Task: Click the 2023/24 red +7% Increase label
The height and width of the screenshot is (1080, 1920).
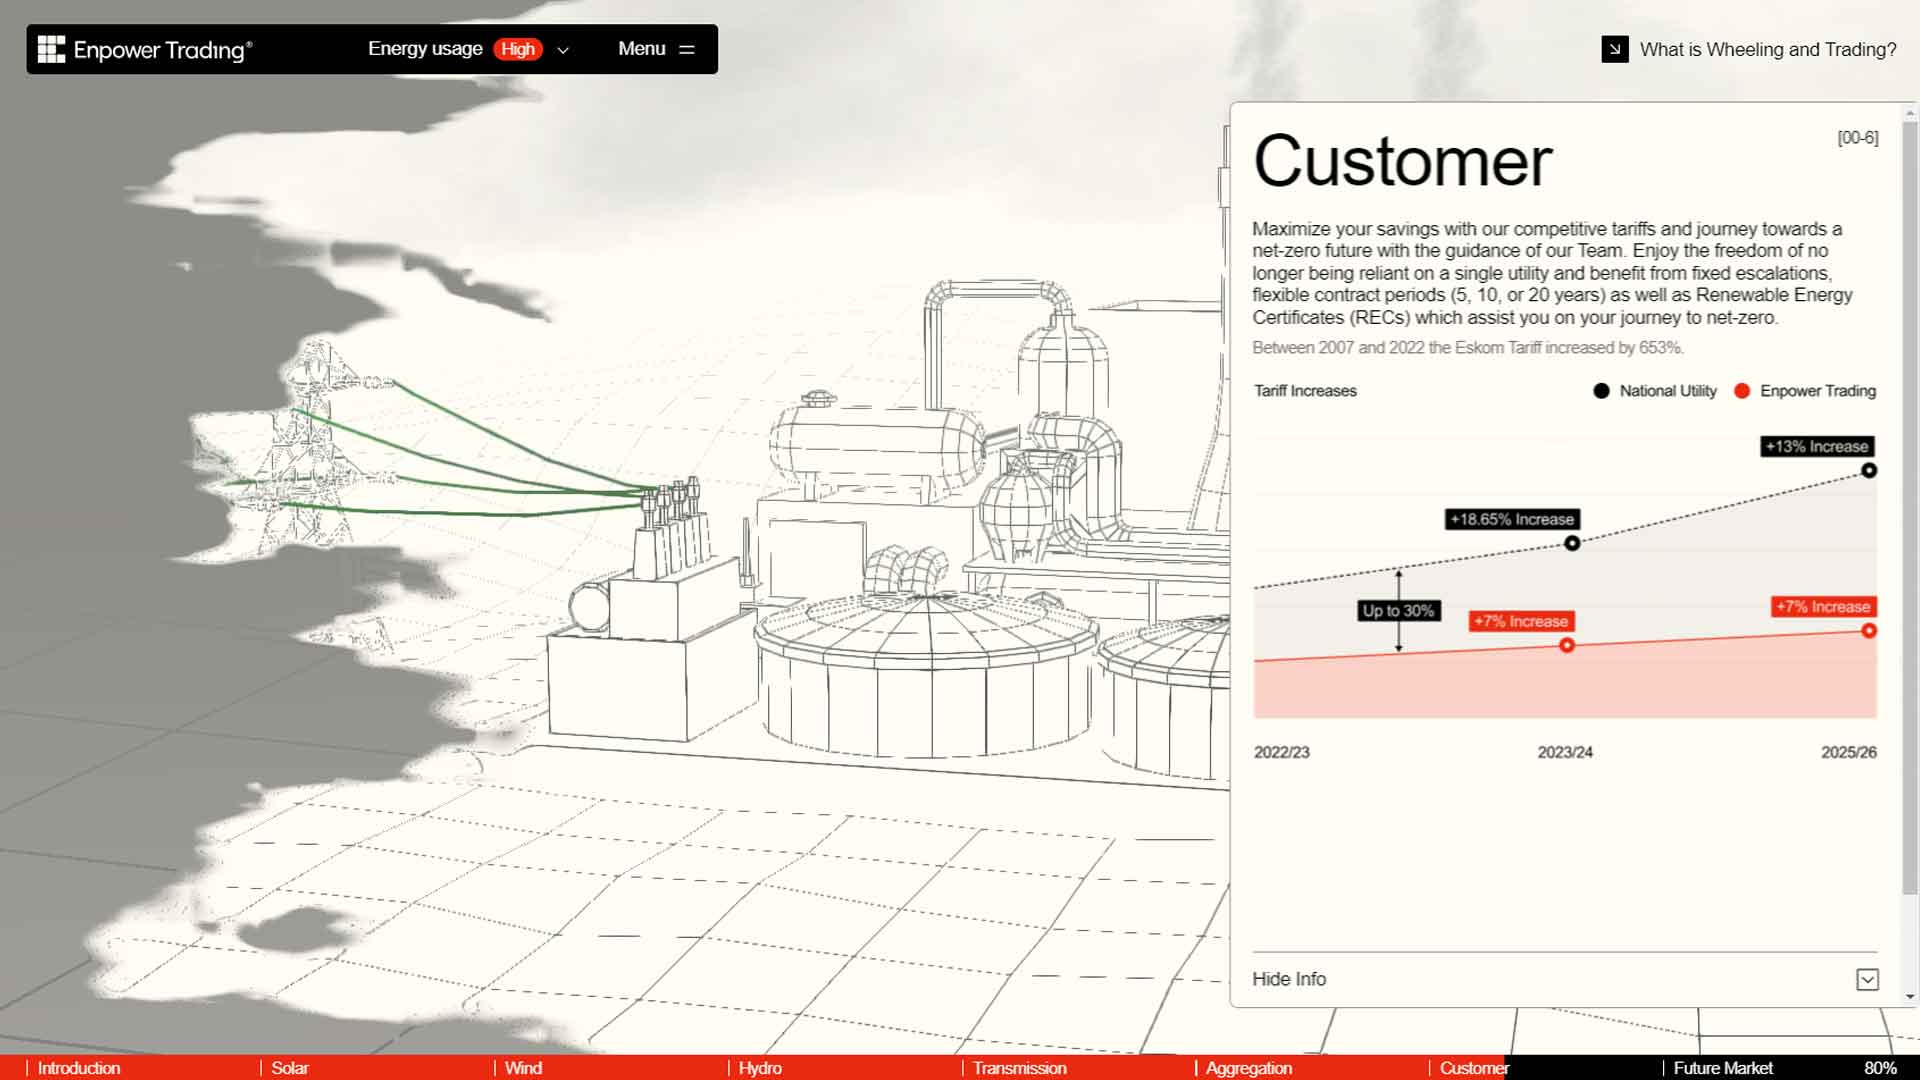Action: click(x=1521, y=621)
